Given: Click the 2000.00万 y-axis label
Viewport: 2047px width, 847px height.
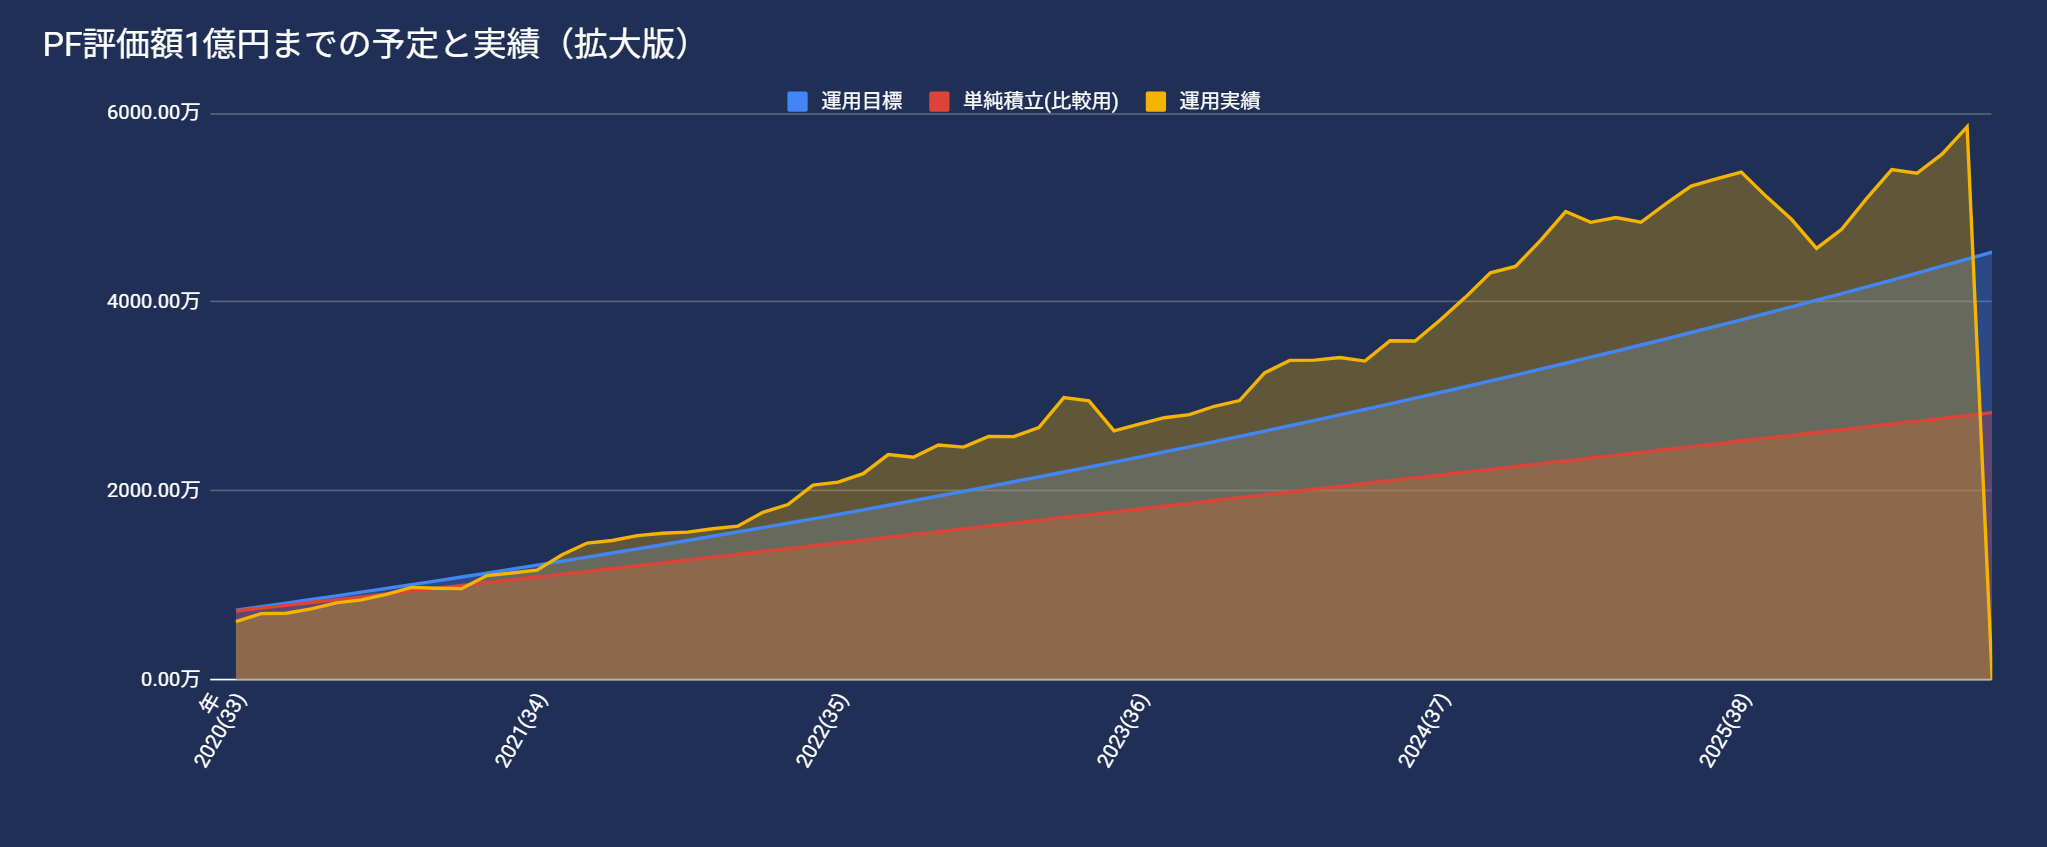Looking at the screenshot, I should click(153, 490).
